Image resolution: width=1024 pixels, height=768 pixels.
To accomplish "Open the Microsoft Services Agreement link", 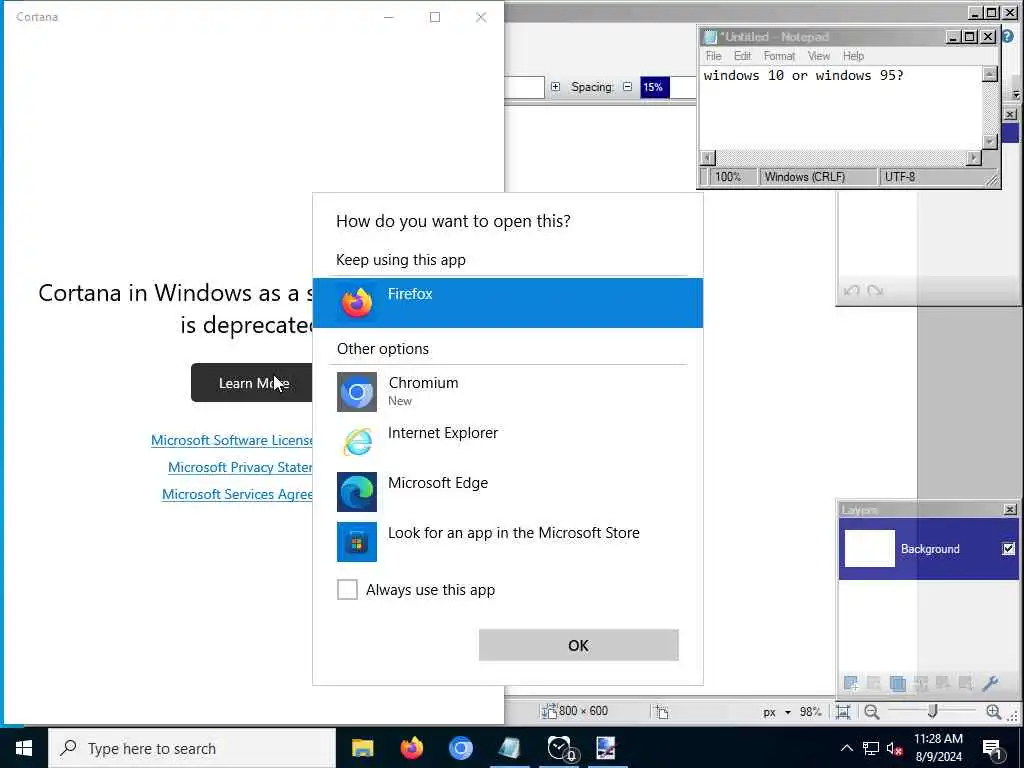I will point(237,494).
